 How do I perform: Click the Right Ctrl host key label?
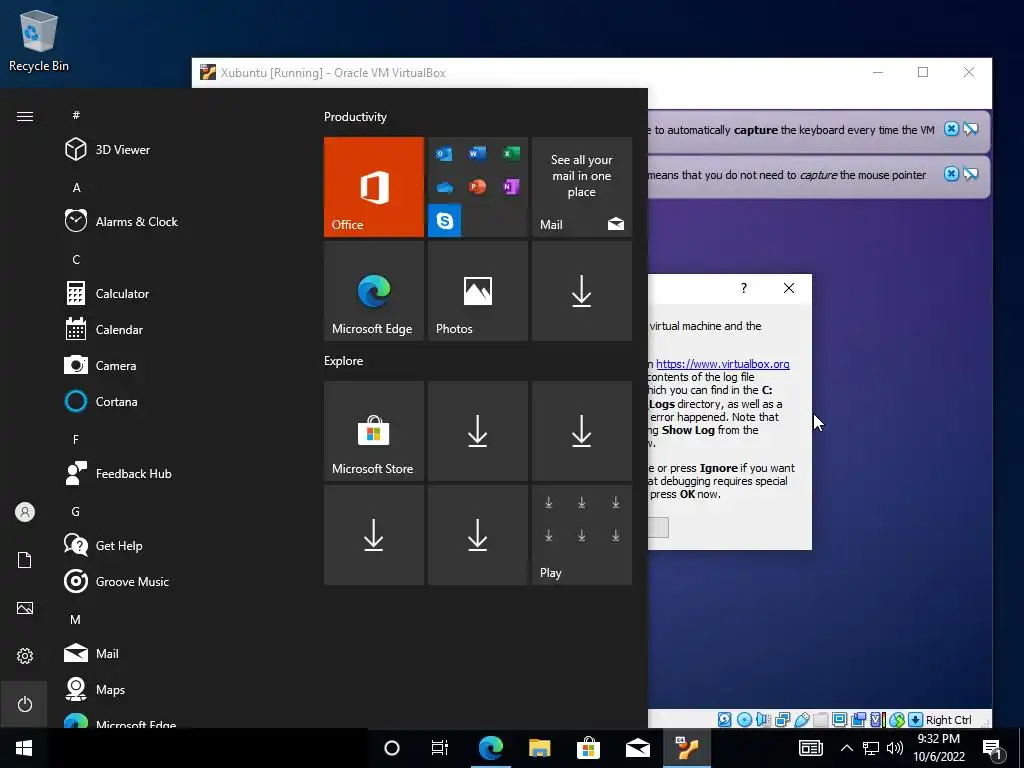coord(948,720)
